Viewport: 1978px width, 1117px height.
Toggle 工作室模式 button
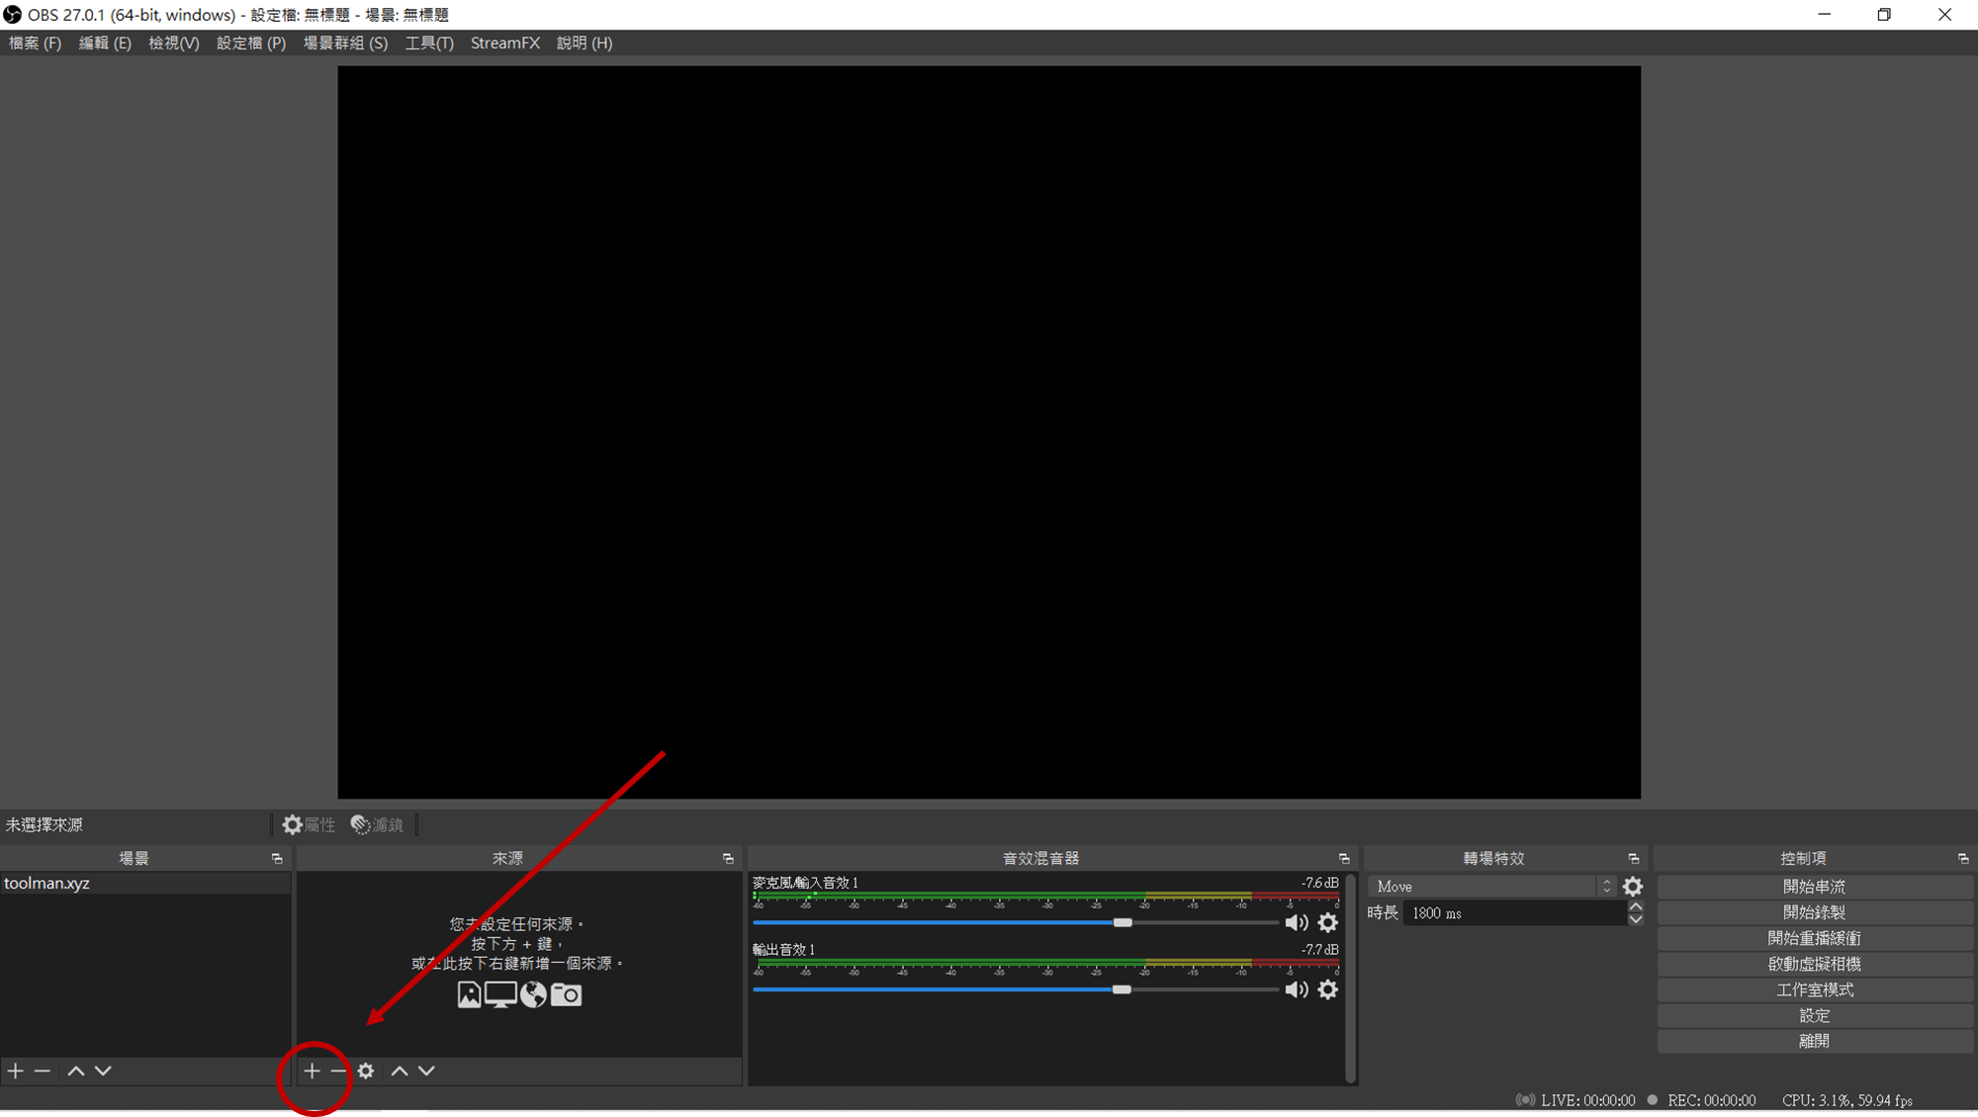(1814, 990)
